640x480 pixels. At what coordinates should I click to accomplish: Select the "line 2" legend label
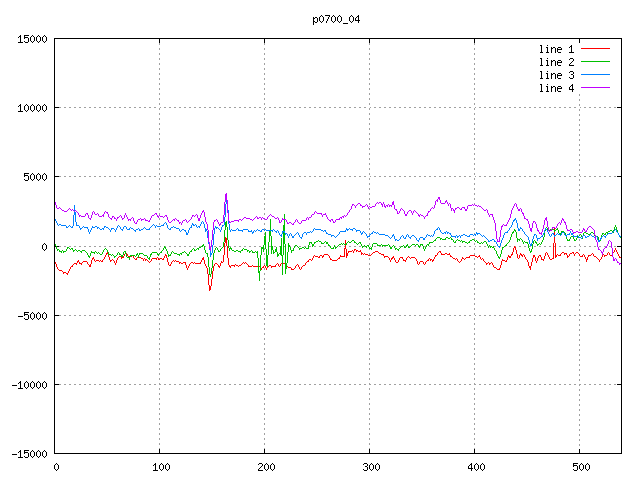[x=556, y=62]
